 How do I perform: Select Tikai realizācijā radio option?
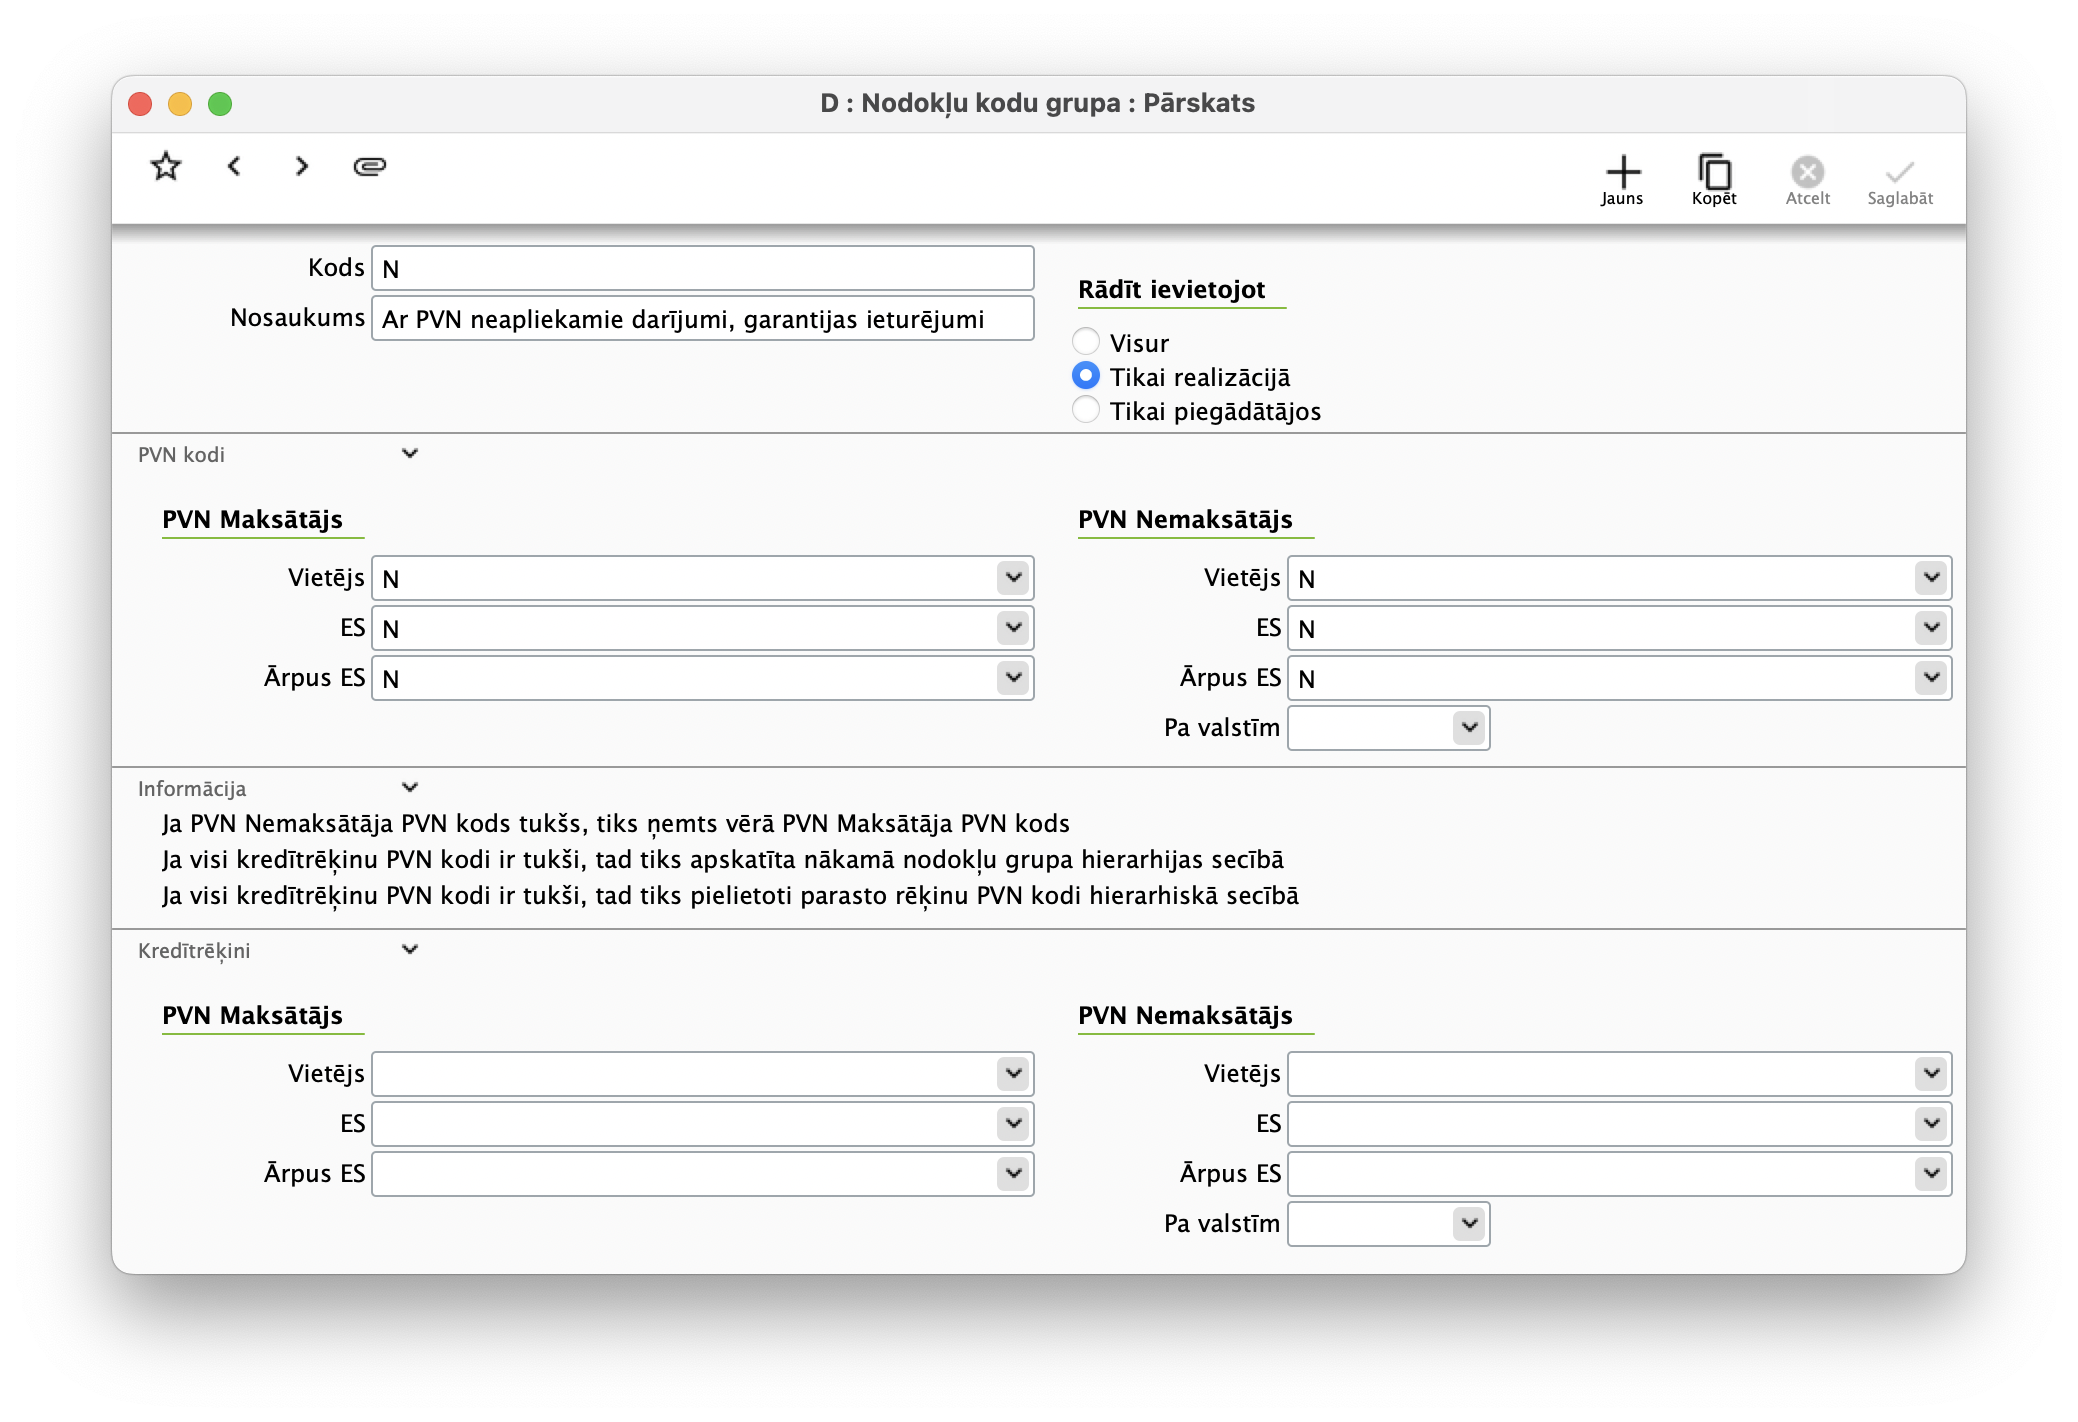tap(1086, 376)
